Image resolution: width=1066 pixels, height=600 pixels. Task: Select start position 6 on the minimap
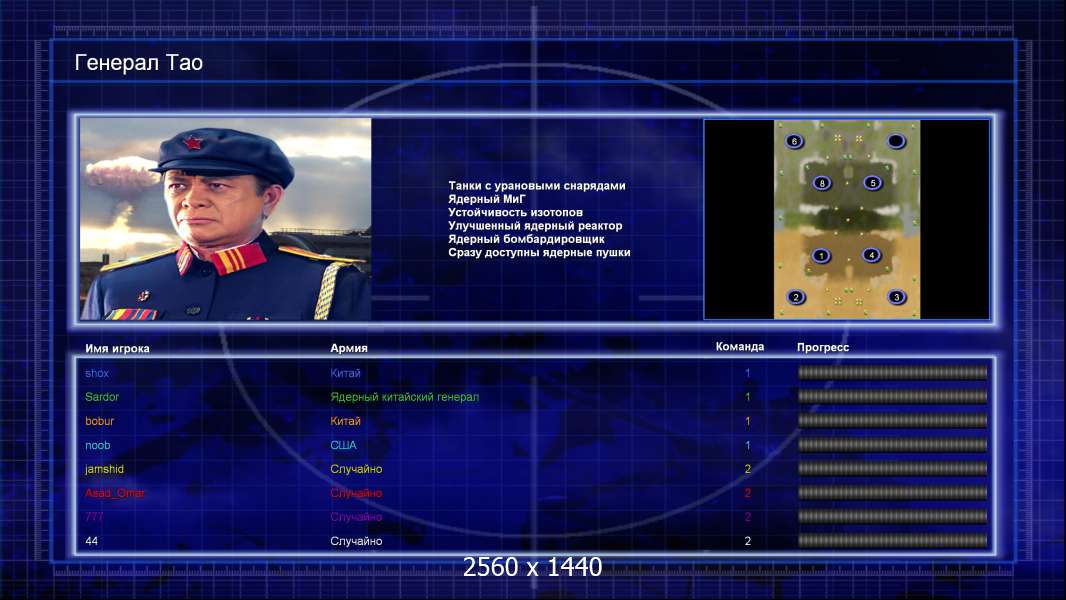(794, 141)
